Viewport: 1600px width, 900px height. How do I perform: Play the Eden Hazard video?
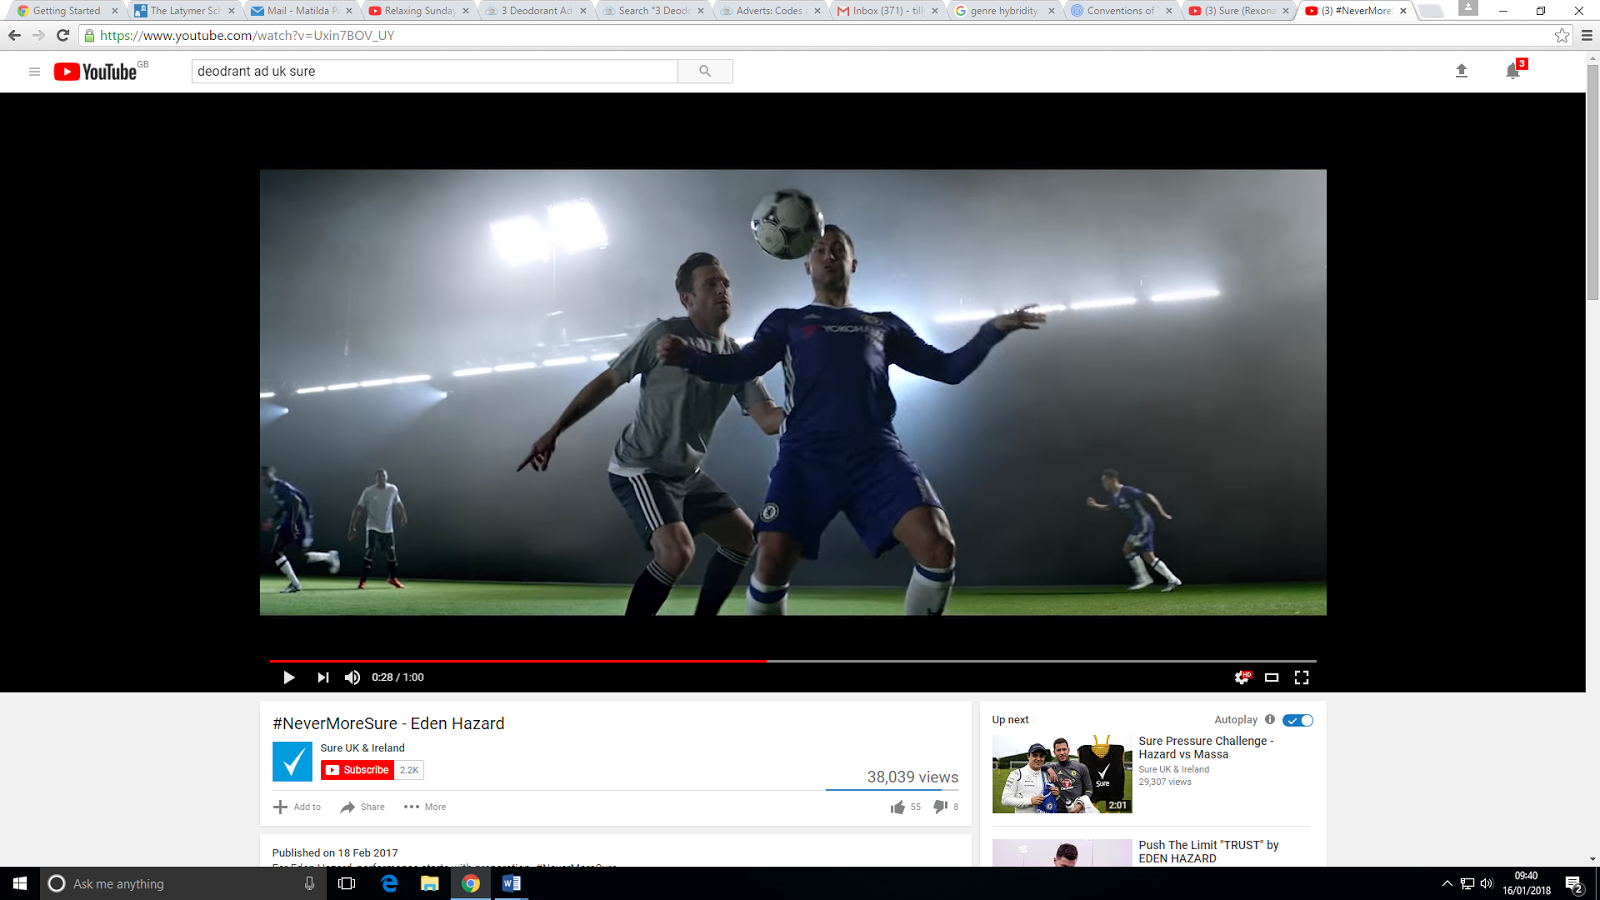point(288,677)
